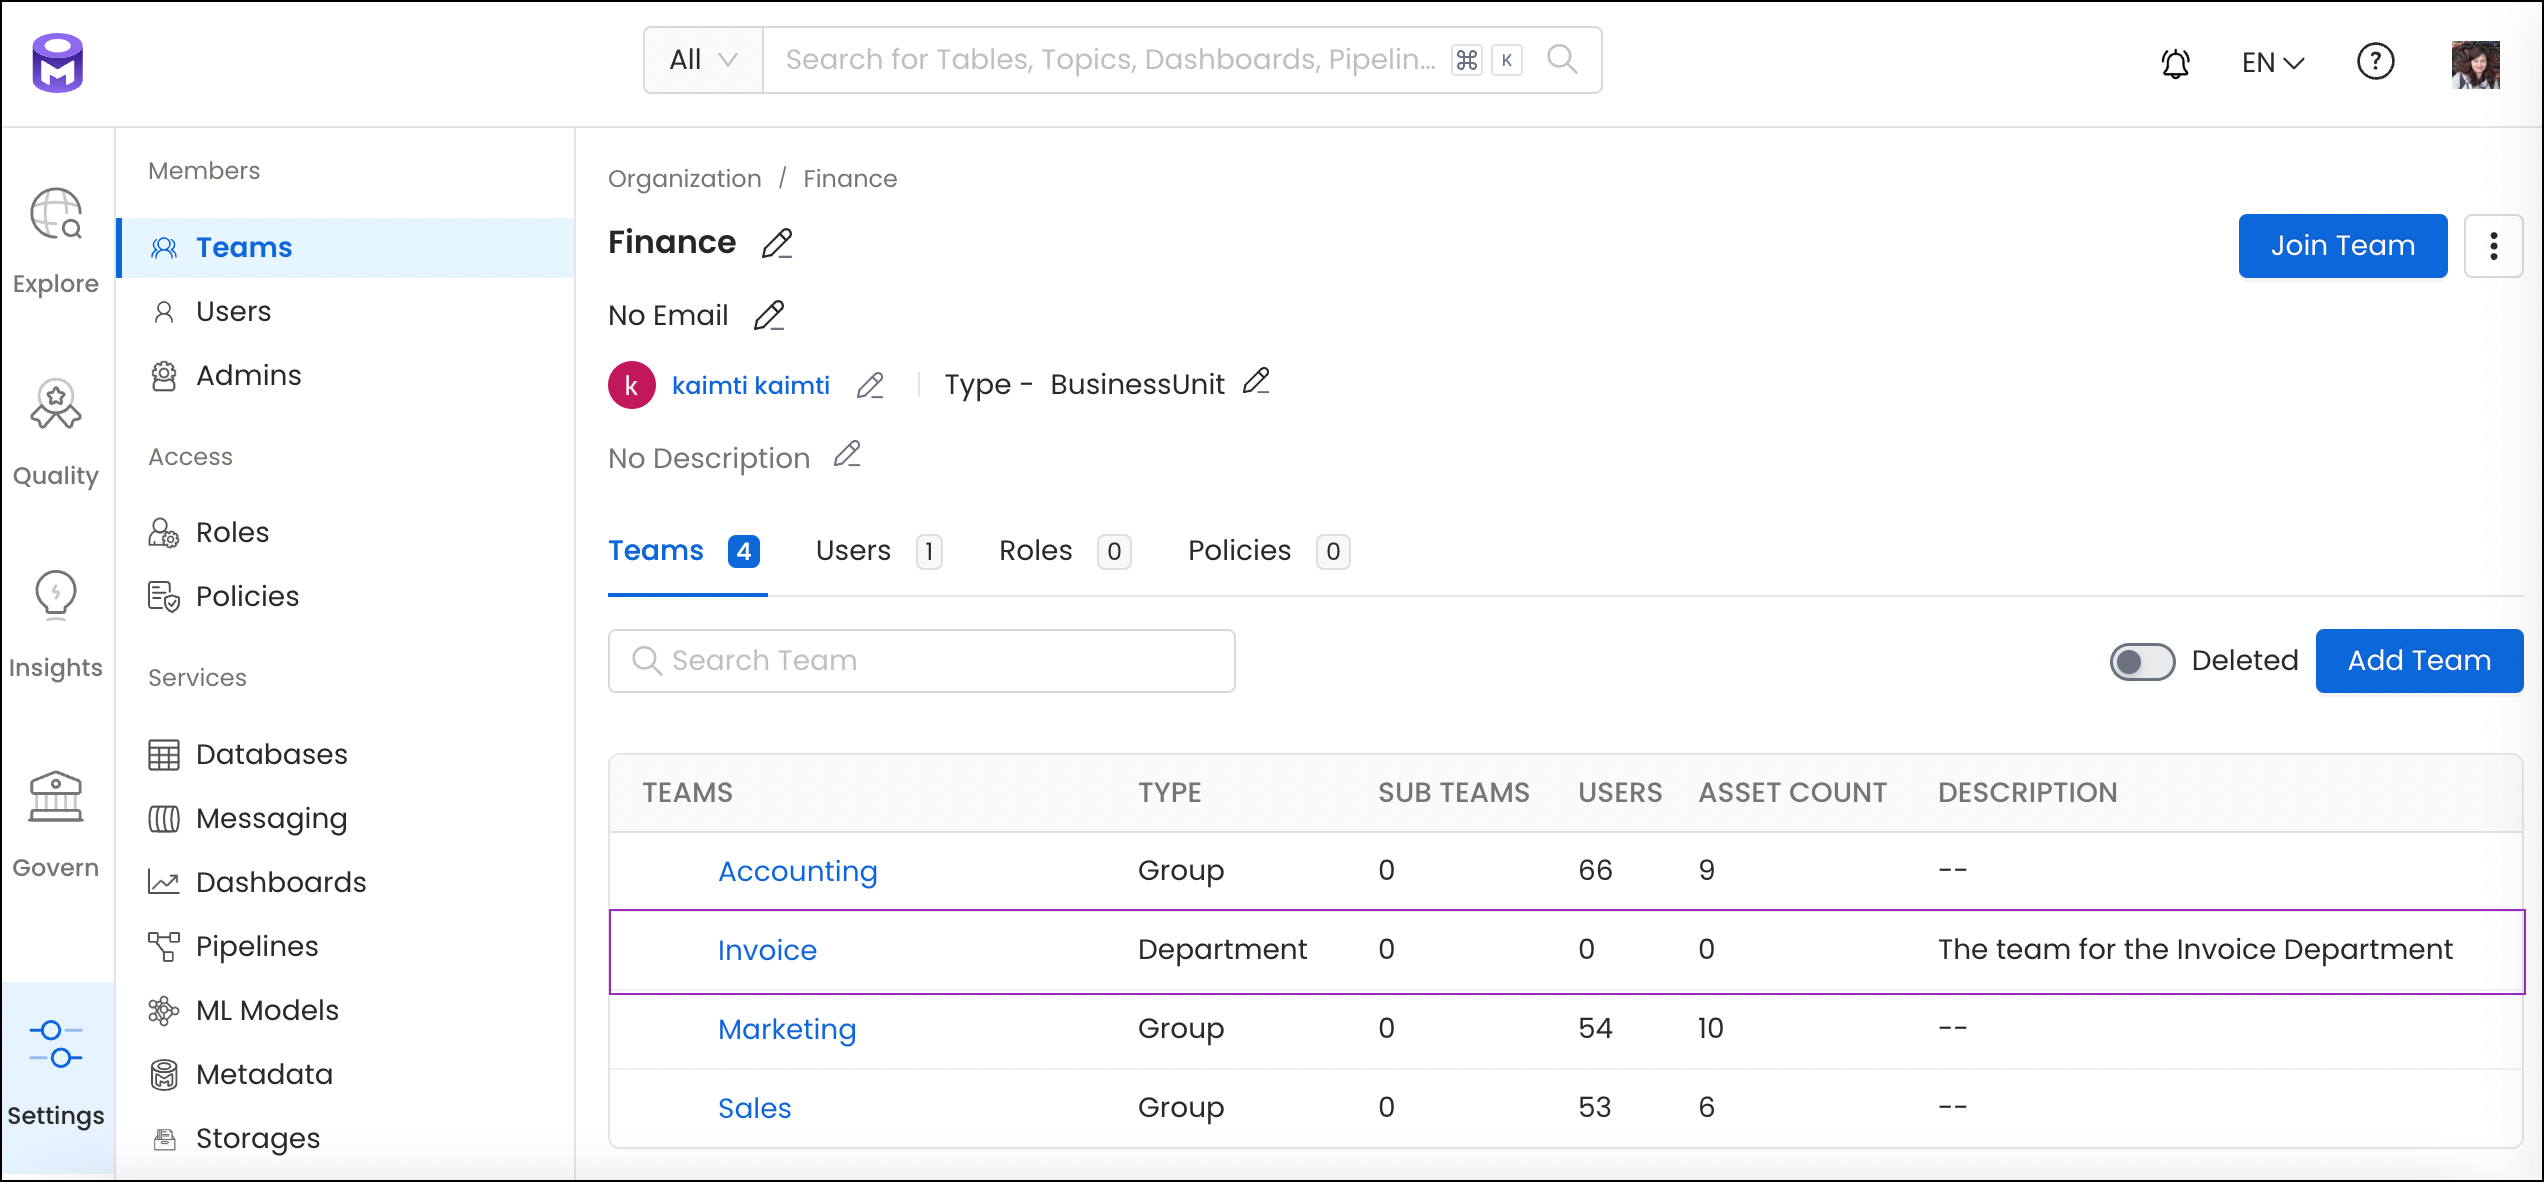
Task: Click the Invoice row type Department
Action: [1222, 950]
